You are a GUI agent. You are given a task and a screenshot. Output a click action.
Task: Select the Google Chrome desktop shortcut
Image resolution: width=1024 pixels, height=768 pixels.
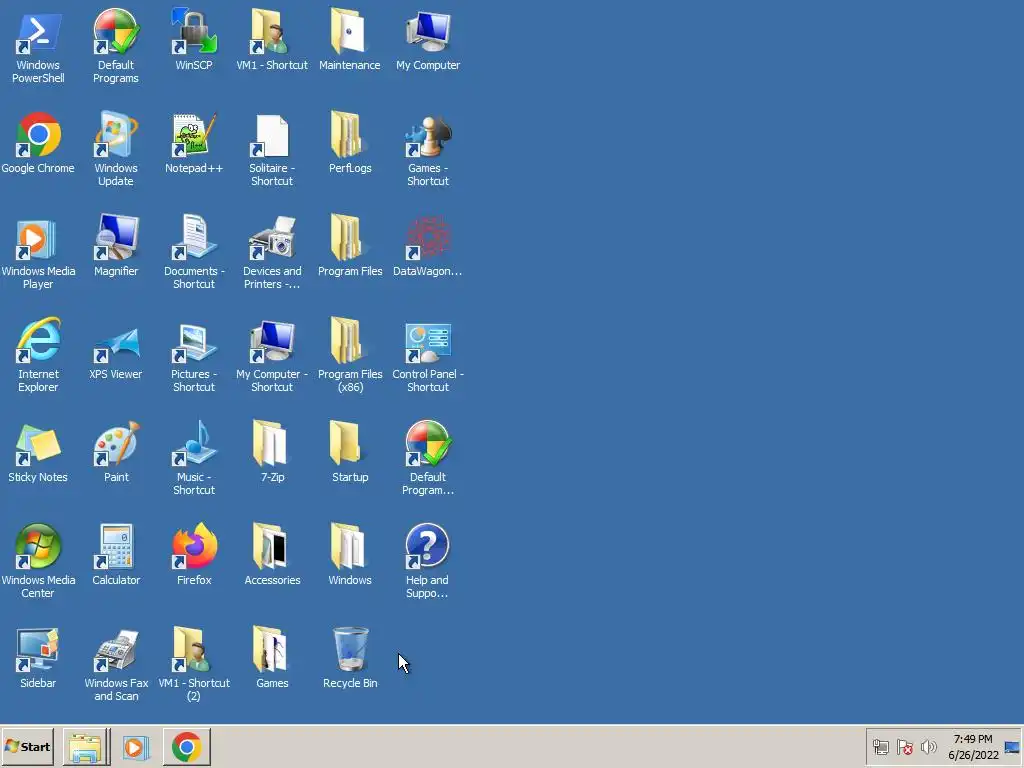pyautogui.click(x=38, y=135)
